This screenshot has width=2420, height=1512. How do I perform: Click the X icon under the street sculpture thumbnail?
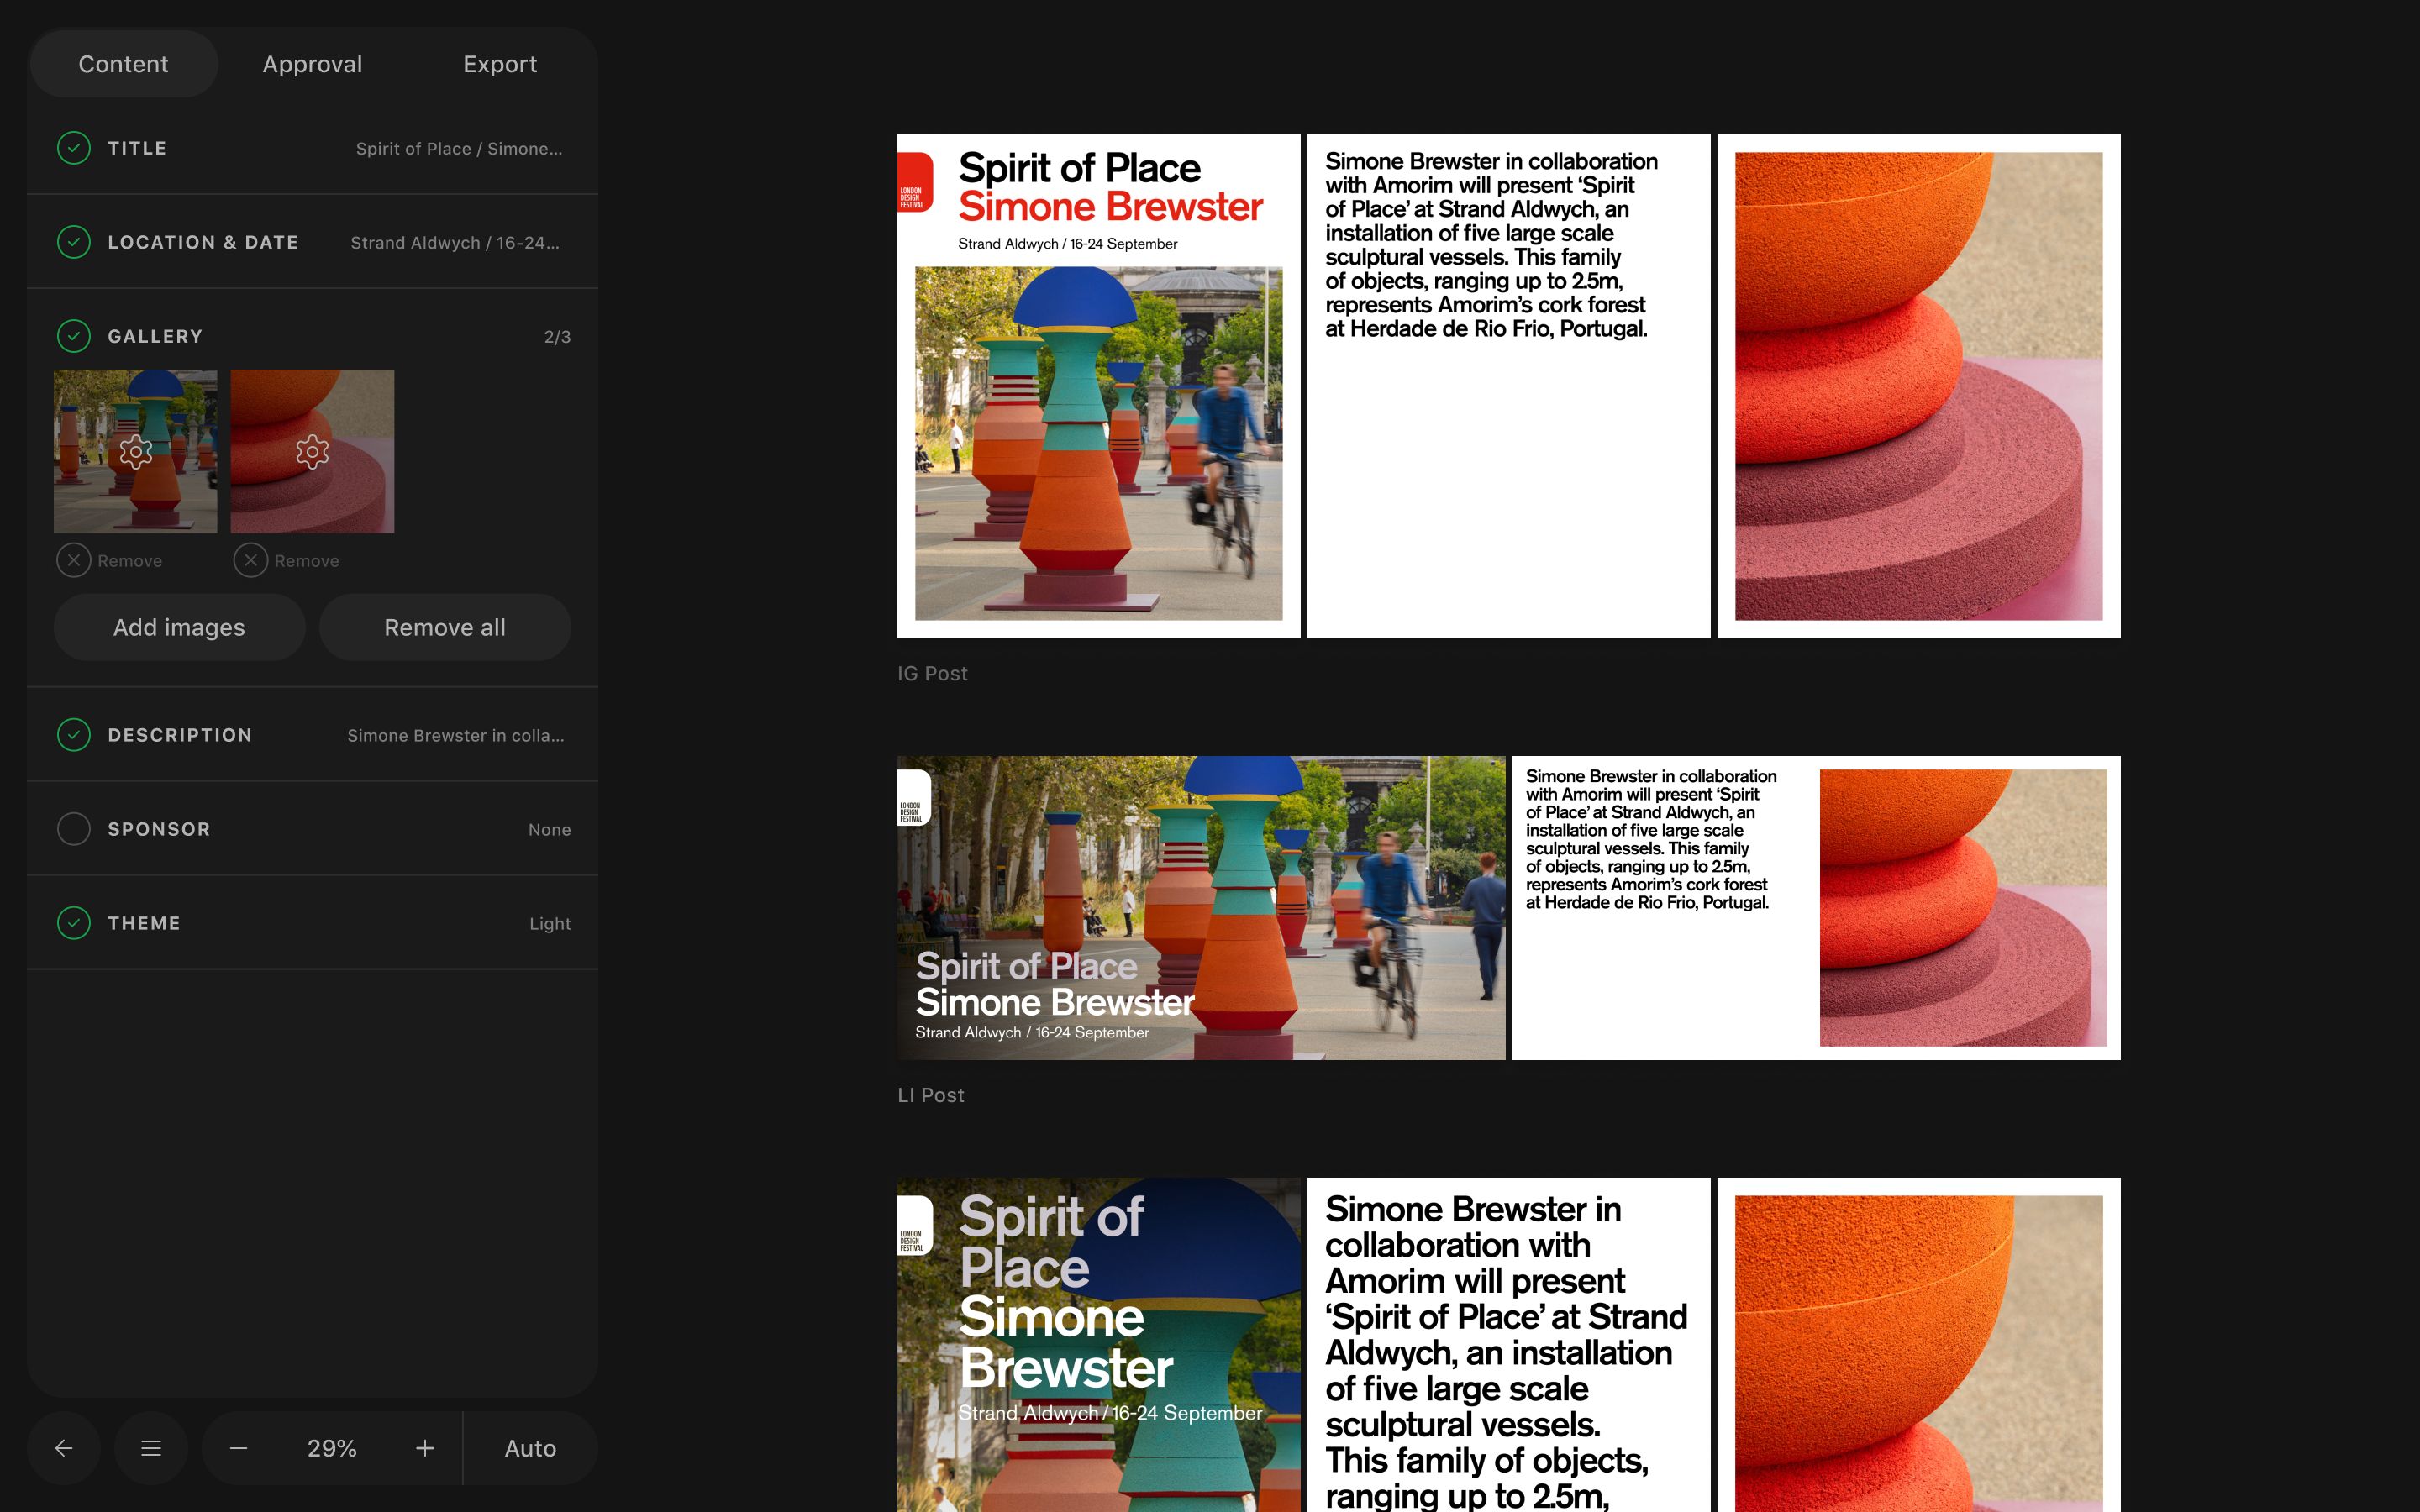(x=74, y=561)
